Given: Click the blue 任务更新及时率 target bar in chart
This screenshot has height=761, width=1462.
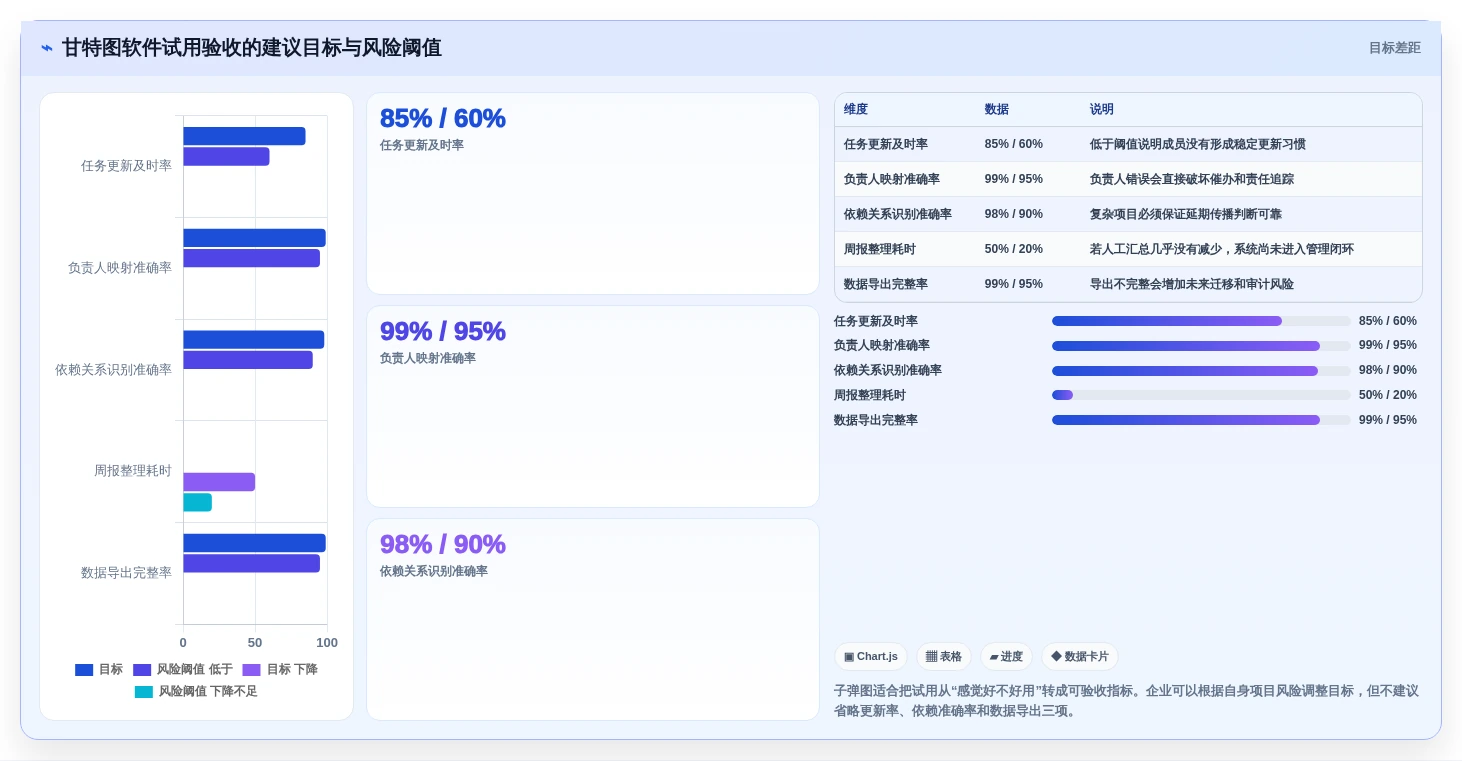Looking at the screenshot, I should pos(244,136).
